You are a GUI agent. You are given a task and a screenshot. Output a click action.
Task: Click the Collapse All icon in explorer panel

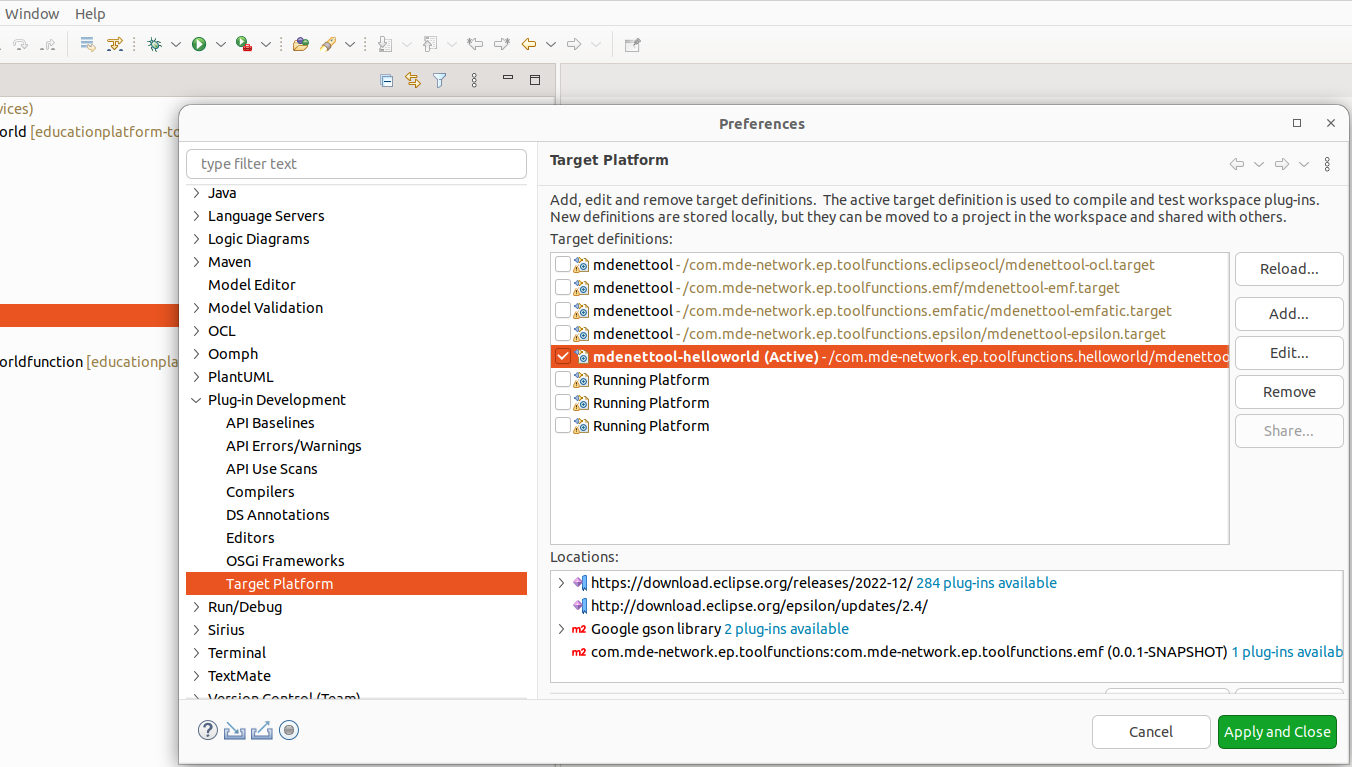pyautogui.click(x=387, y=80)
